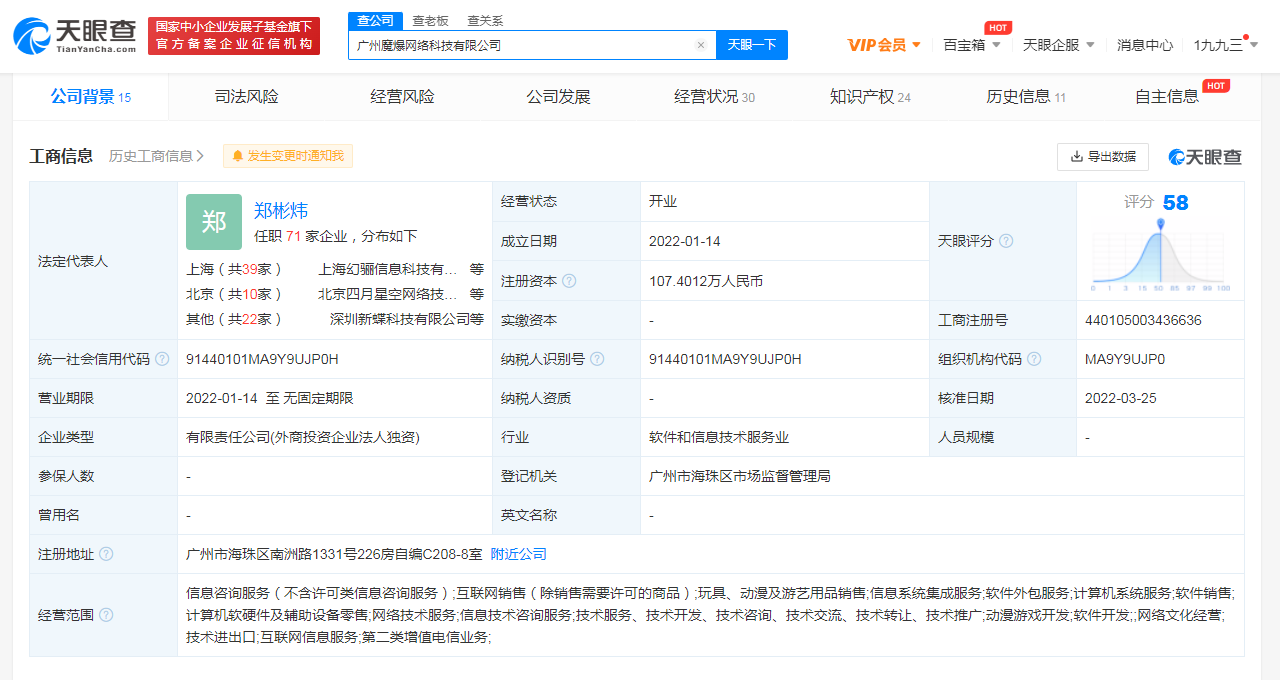Click the 天眼一下 search button

pyautogui.click(x=751, y=45)
